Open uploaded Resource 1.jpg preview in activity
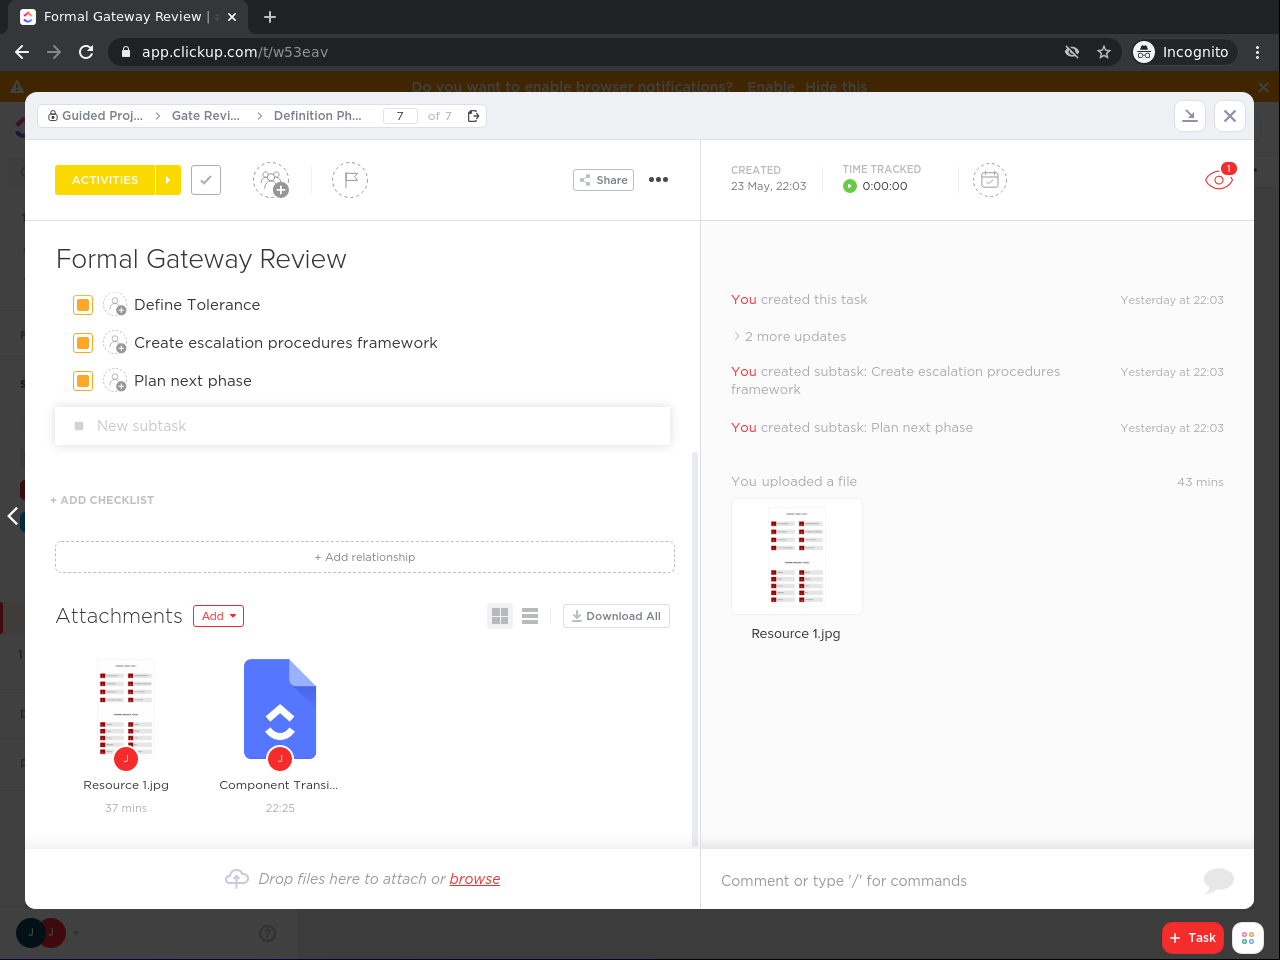 coord(797,556)
